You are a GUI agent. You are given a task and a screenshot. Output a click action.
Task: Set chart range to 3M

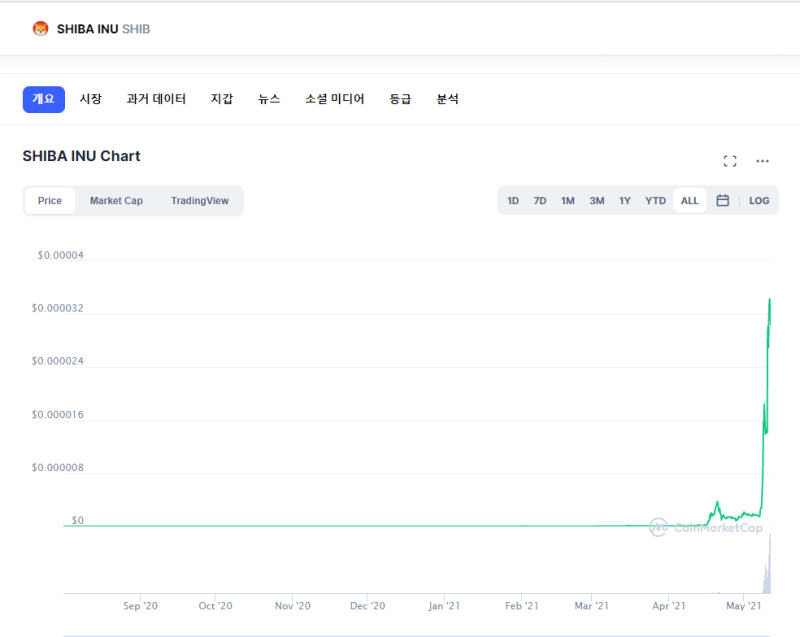[596, 200]
